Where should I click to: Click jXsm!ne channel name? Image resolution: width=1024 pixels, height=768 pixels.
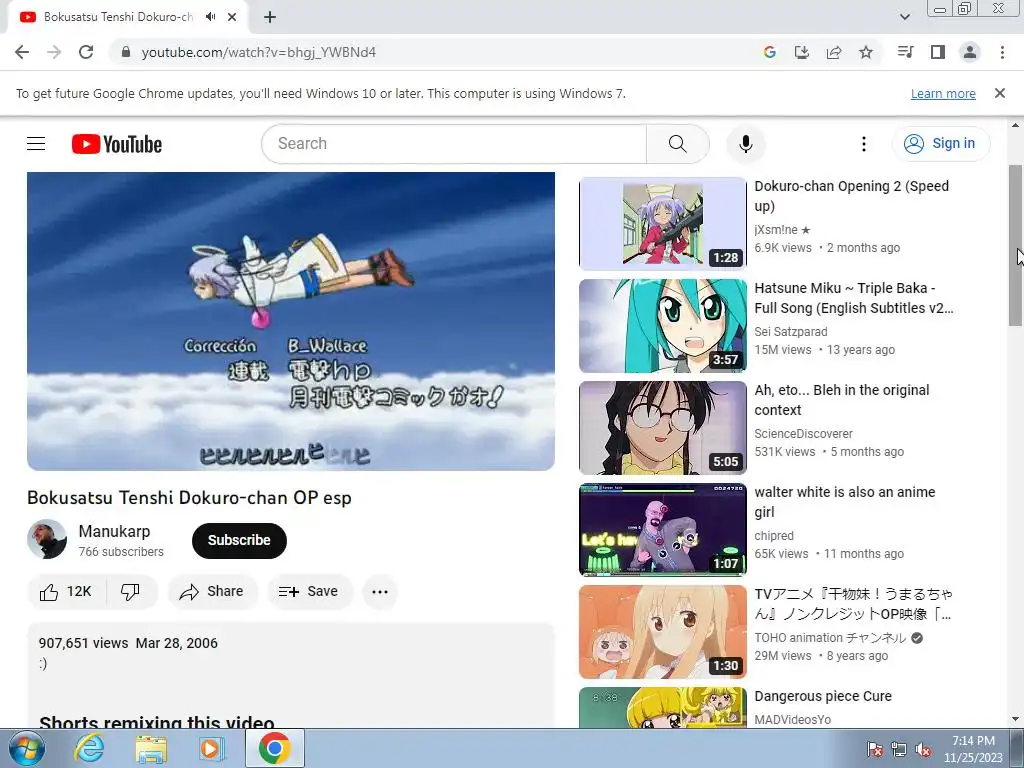(x=782, y=230)
